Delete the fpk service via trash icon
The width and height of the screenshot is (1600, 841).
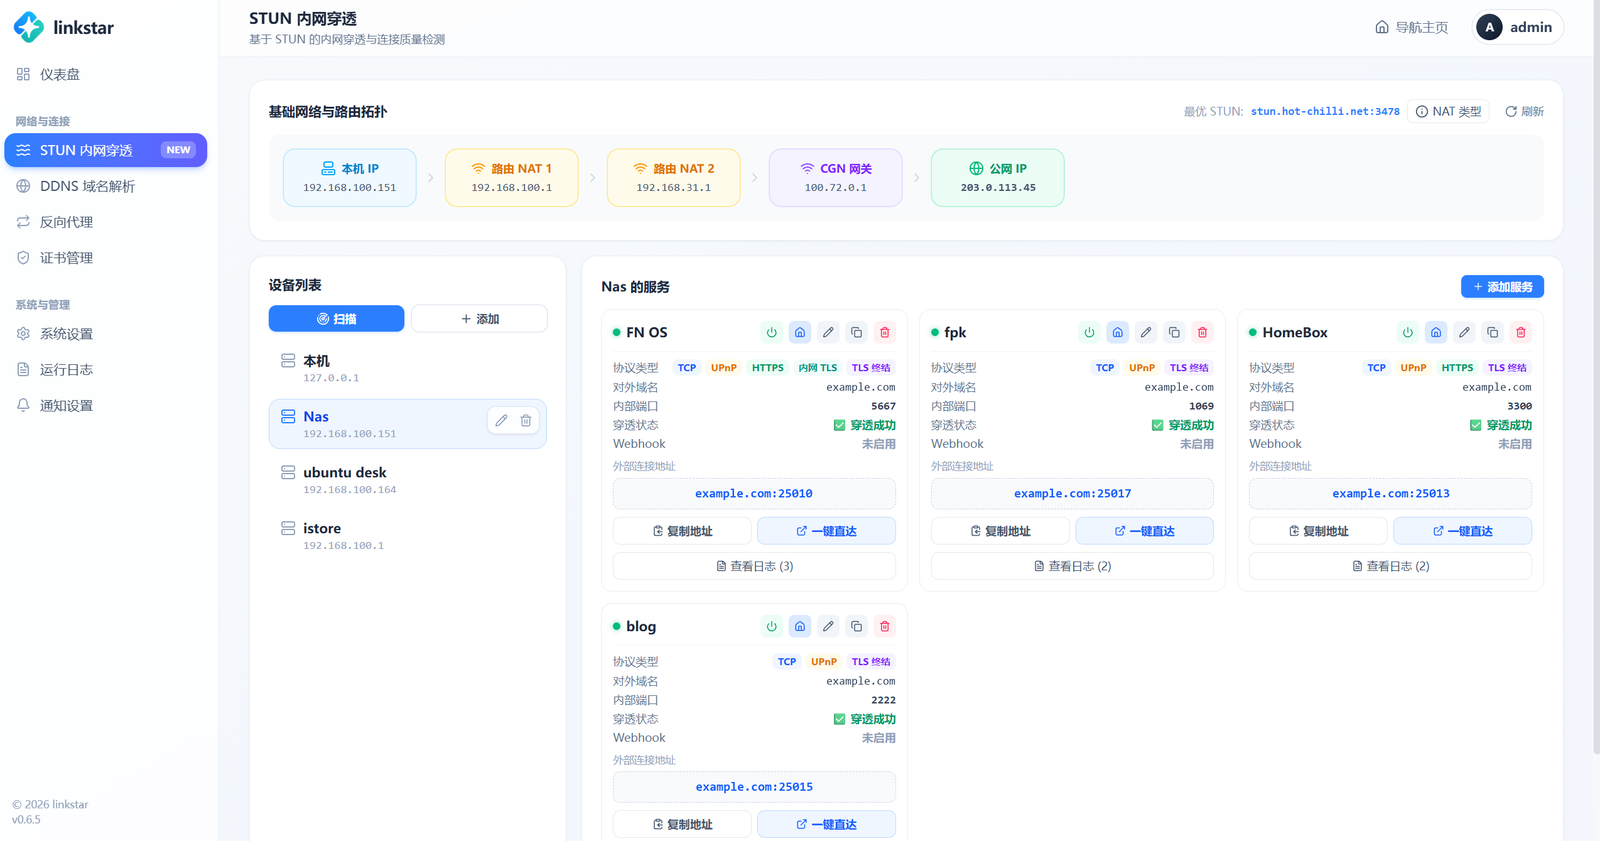coord(1203,332)
